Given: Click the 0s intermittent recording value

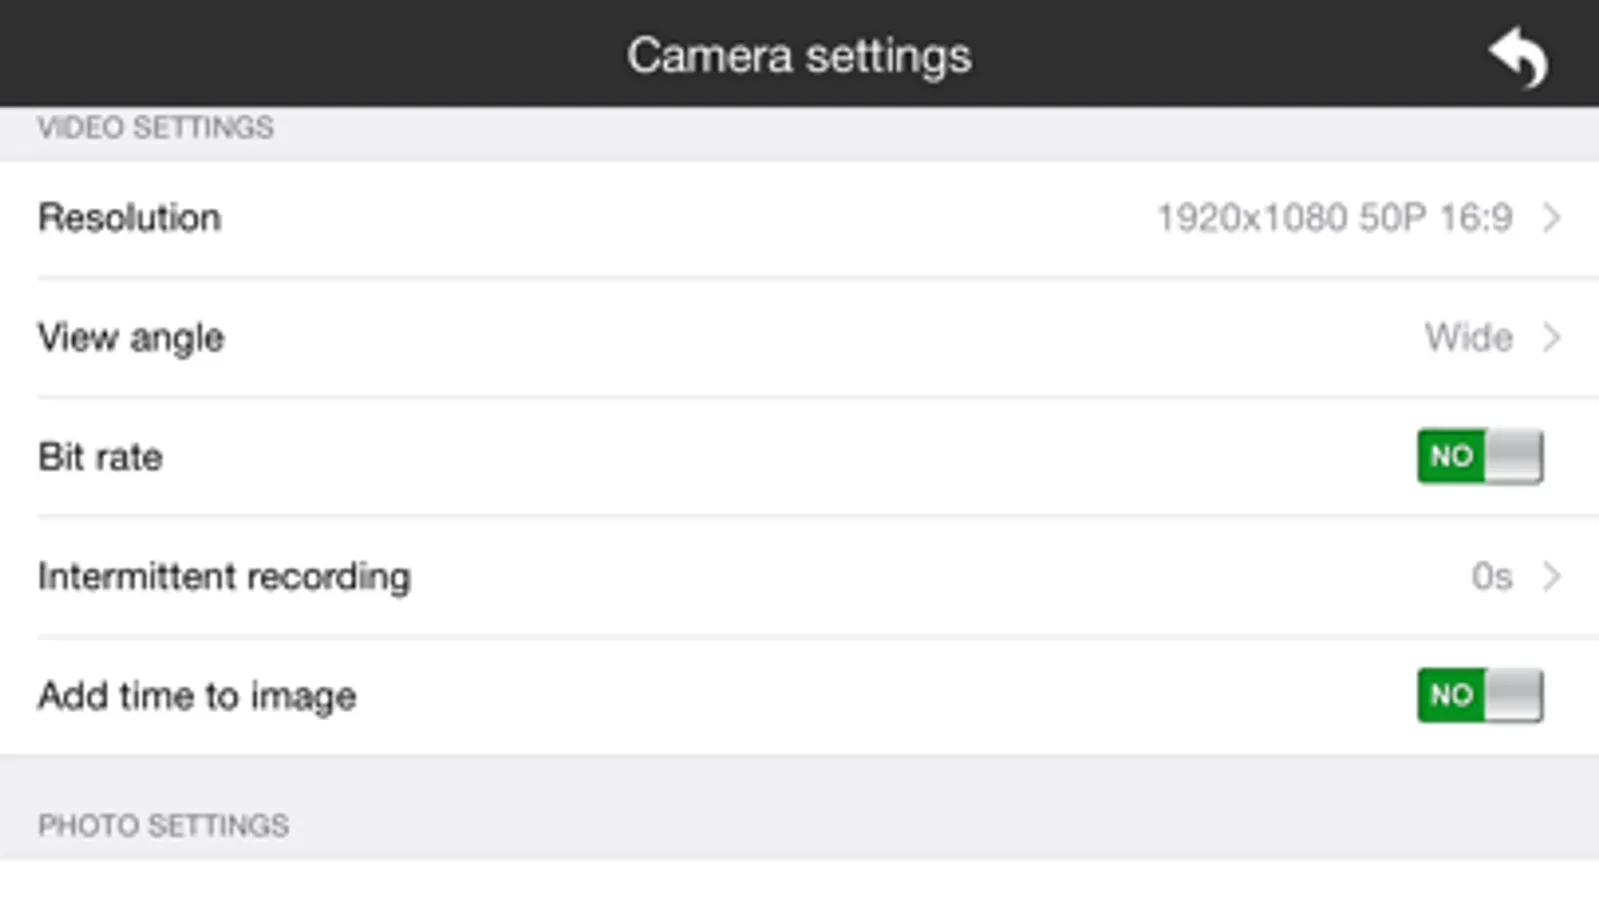Looking at the screenshot, I should [x=1491, y=577].
